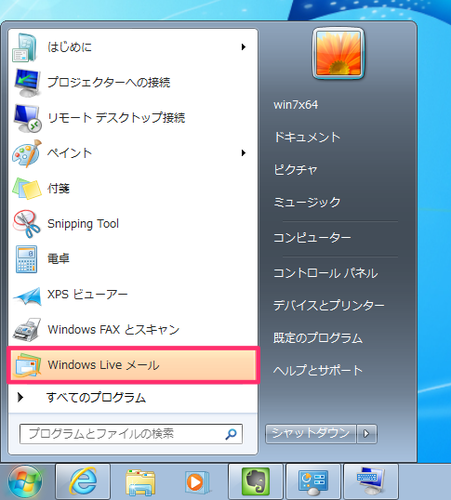This screenshot has width=451, height=500.
Task: Select the 電卓 entry
Action: click(133, 259)
